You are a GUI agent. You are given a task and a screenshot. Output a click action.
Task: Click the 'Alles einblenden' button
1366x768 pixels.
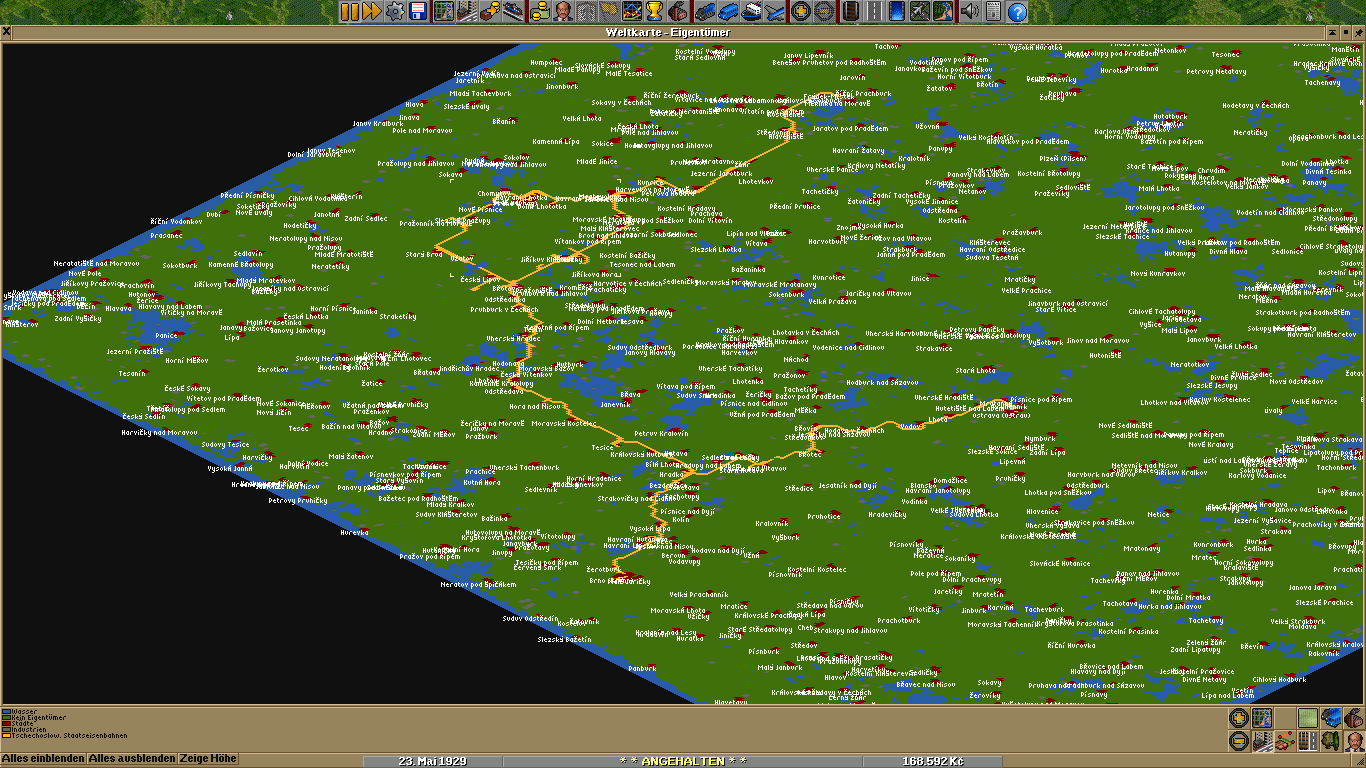(43, 759)
